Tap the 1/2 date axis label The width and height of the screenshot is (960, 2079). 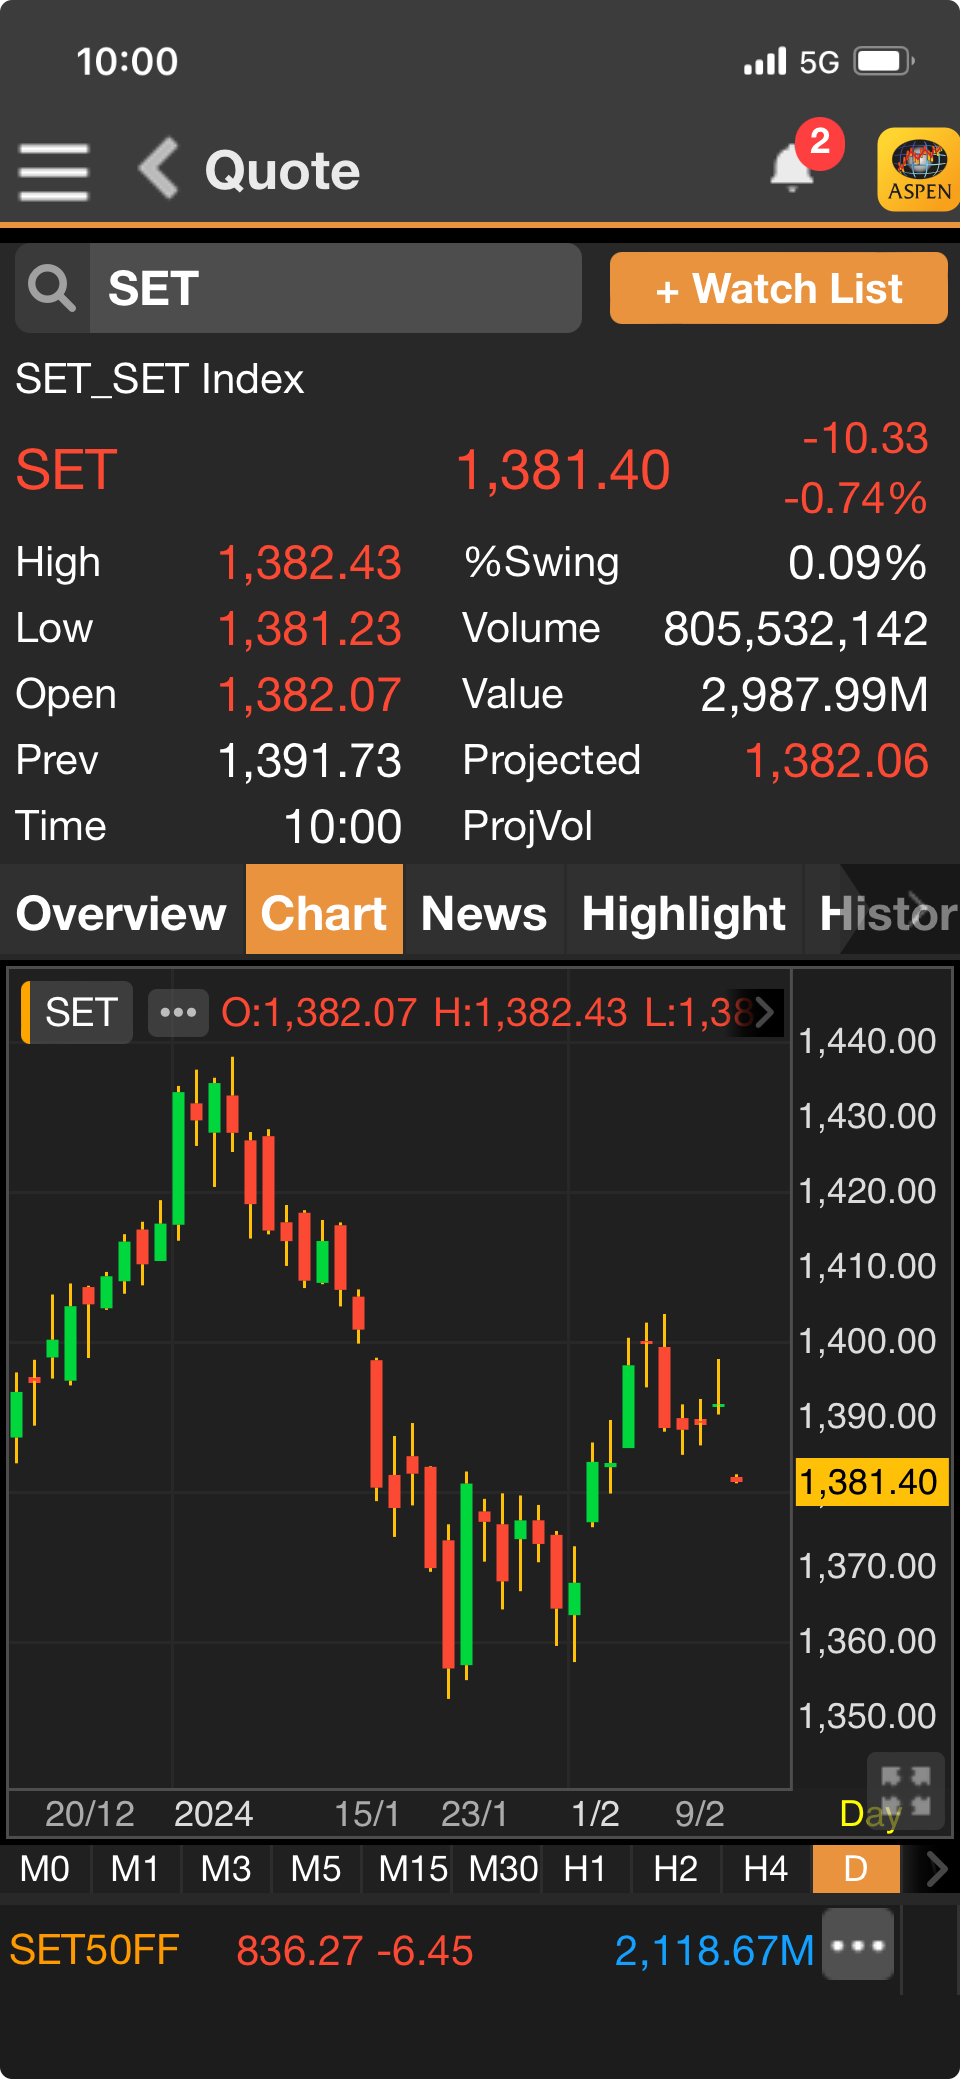pos(595,1814)
